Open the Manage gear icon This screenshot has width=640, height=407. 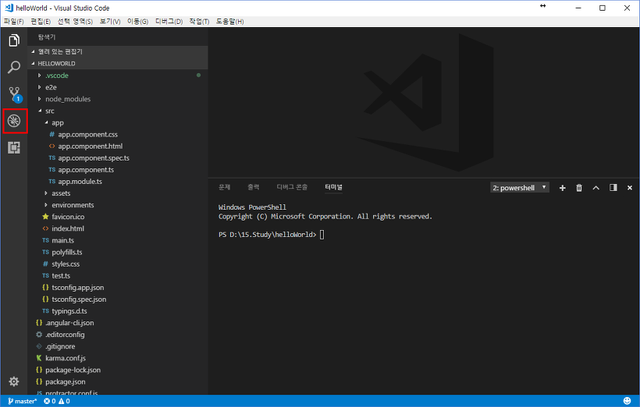tap(14, 381)
